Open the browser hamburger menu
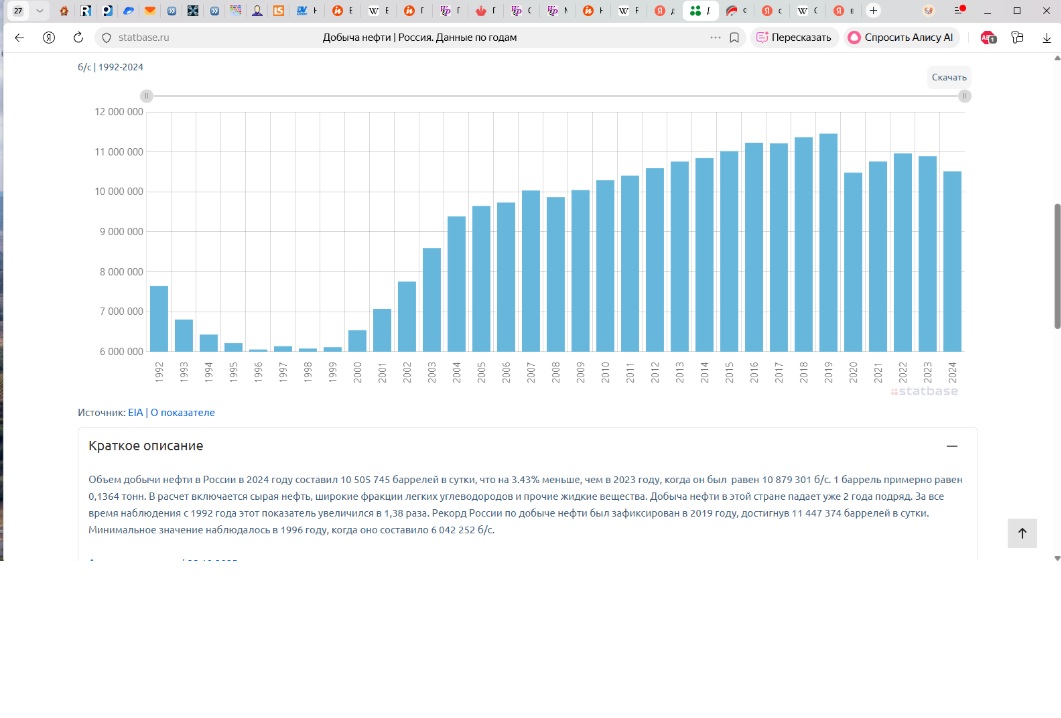 [x=959, y=10]
